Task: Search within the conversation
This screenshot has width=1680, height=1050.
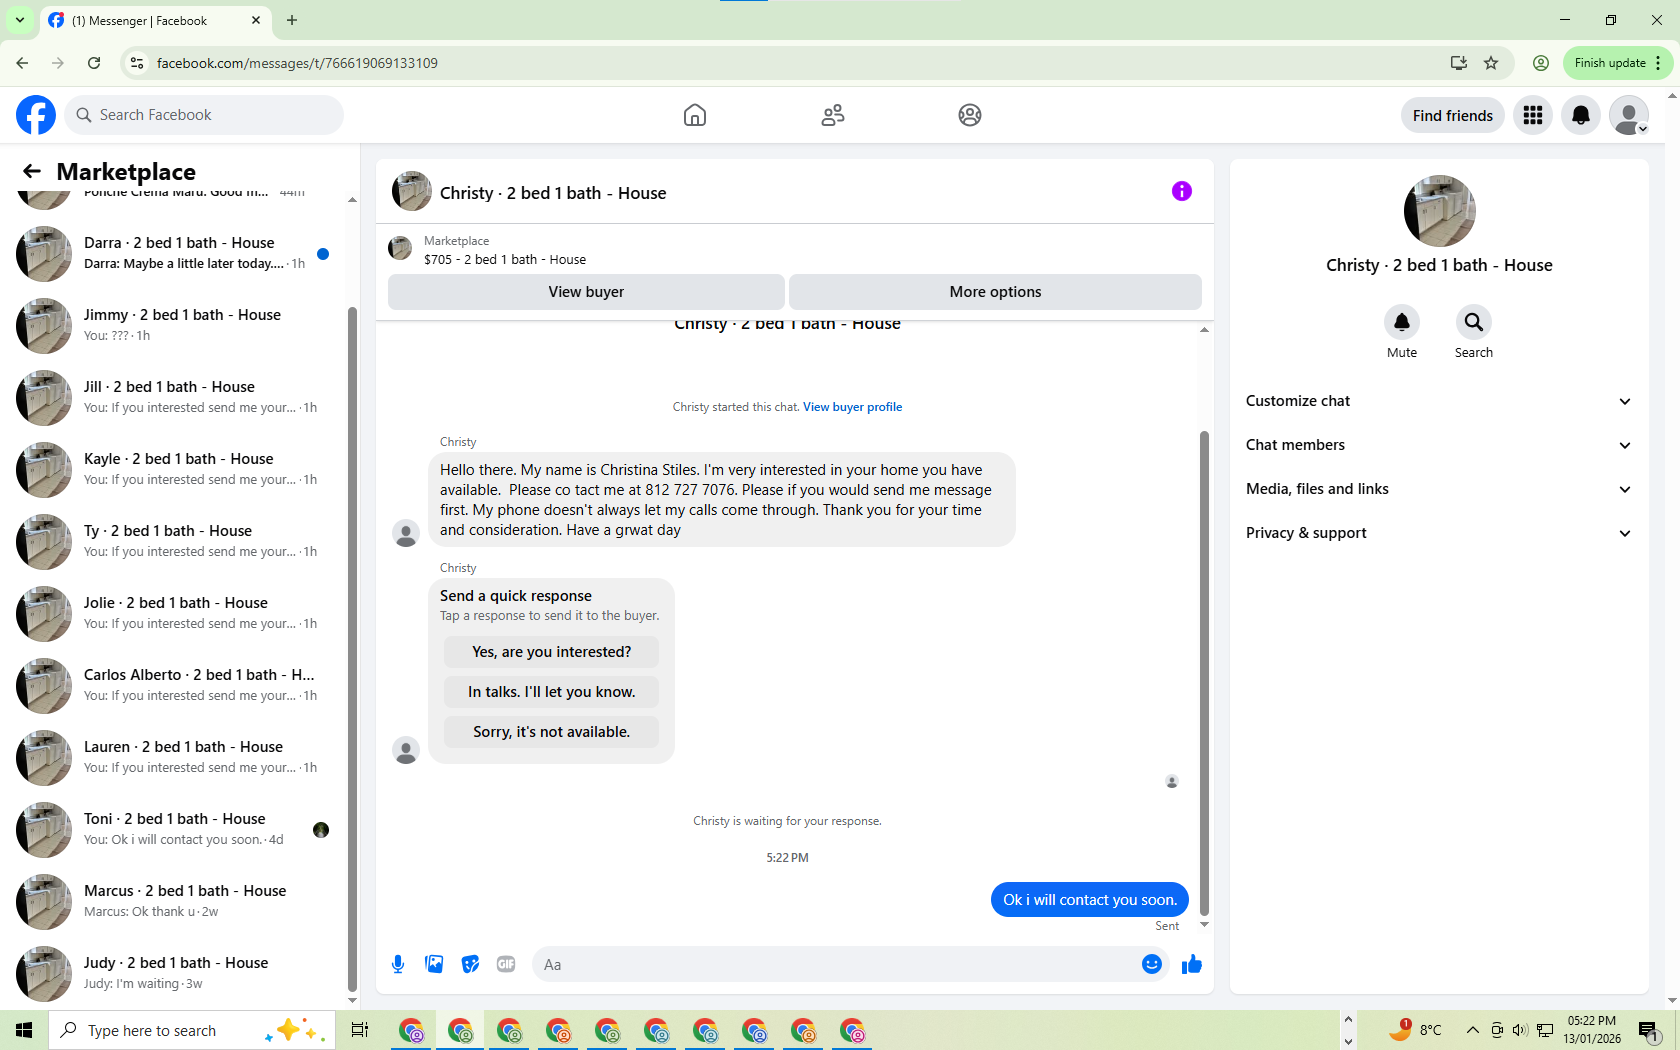Action: tap(1474, 322)
